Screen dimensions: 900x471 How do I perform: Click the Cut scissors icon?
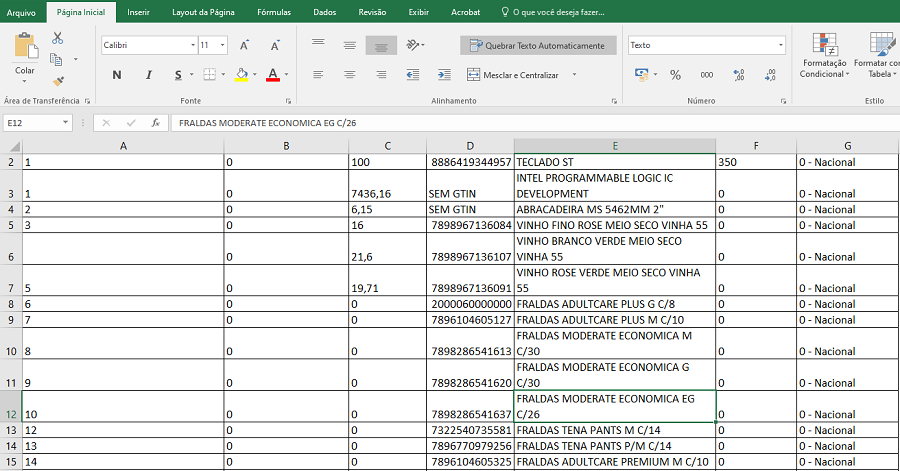(x=57, y=38)
